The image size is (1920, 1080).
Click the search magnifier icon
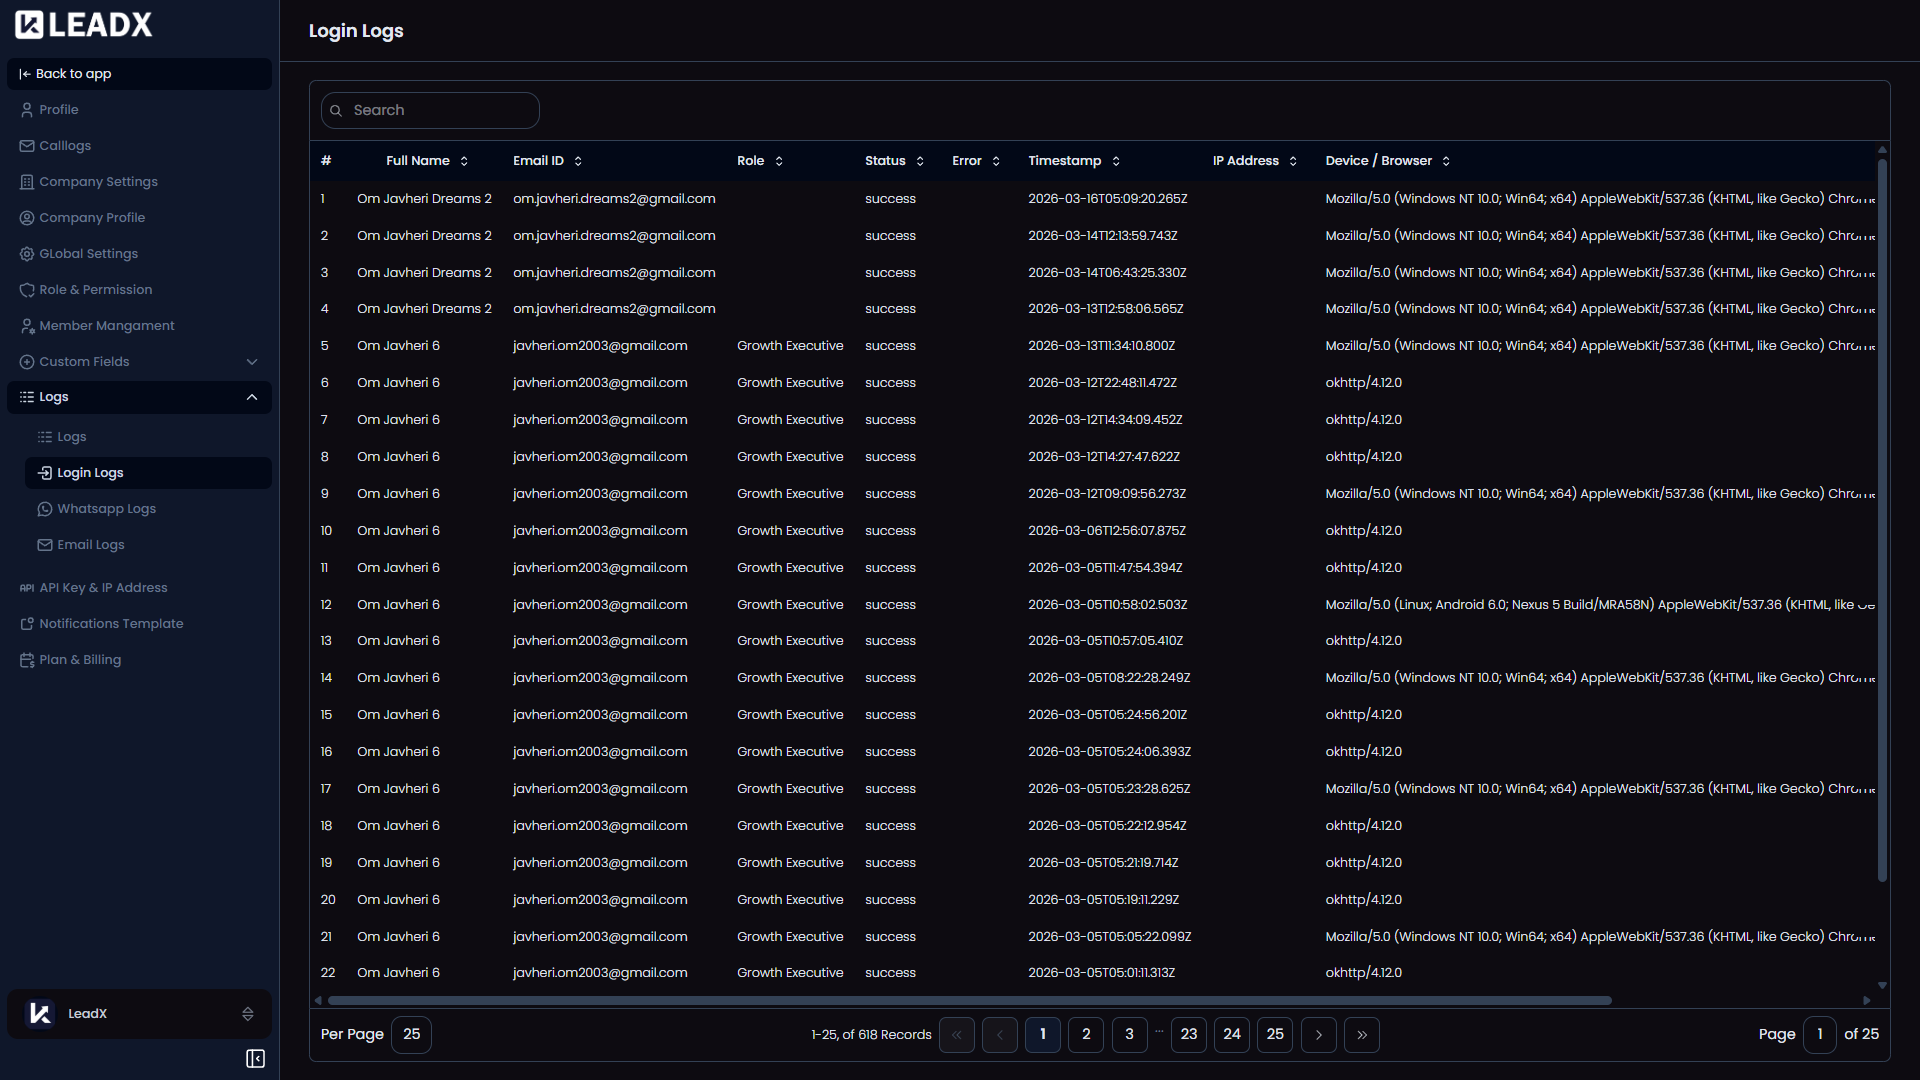[x=336, y=110]
